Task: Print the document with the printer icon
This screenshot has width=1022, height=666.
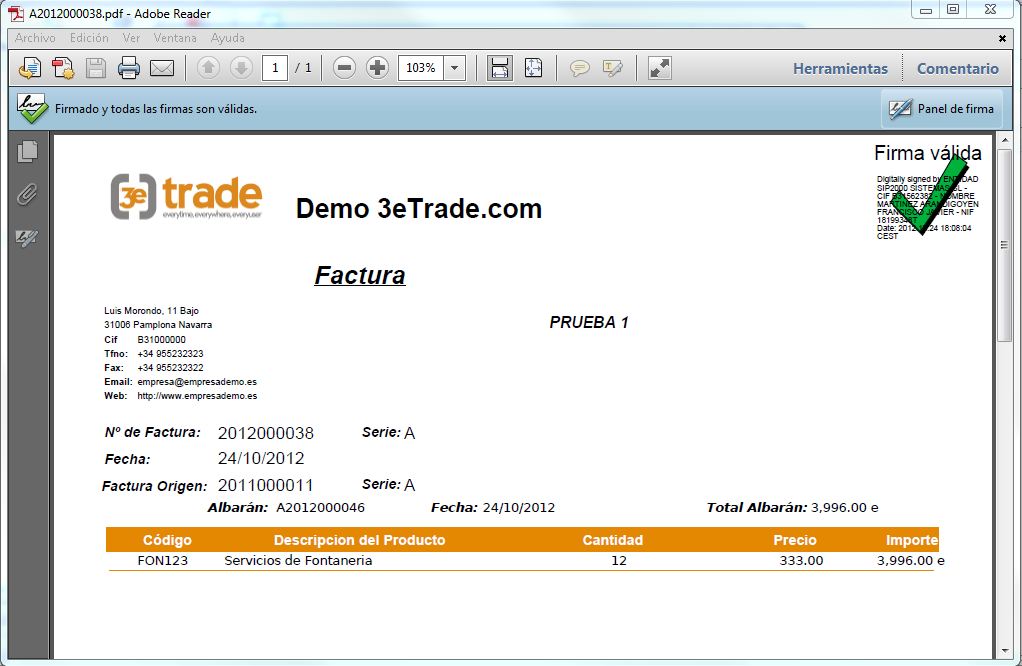Action: pos(128,68)
